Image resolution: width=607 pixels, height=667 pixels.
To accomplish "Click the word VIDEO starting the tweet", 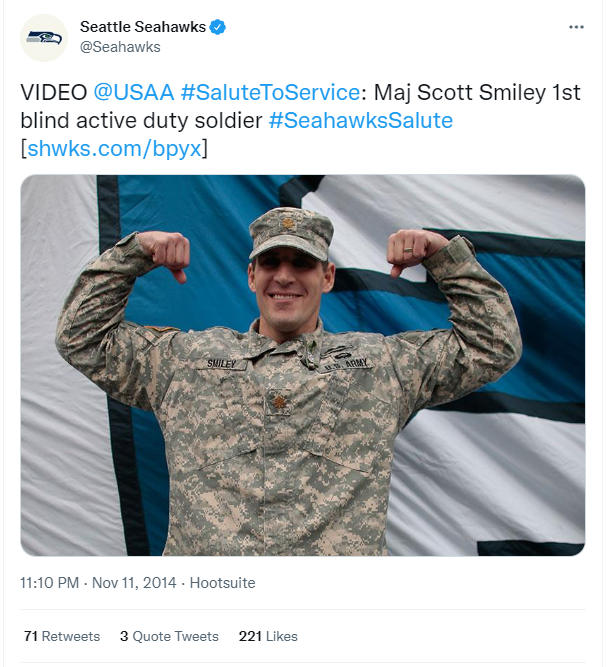I will (53, 93).
